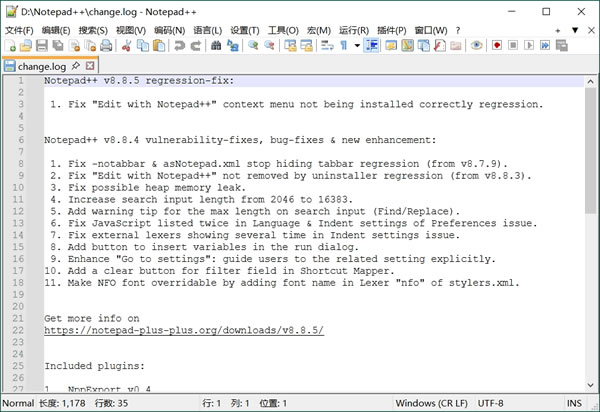
Task: Open the 设置(T) menu
Action: click(x=245, y=30)
